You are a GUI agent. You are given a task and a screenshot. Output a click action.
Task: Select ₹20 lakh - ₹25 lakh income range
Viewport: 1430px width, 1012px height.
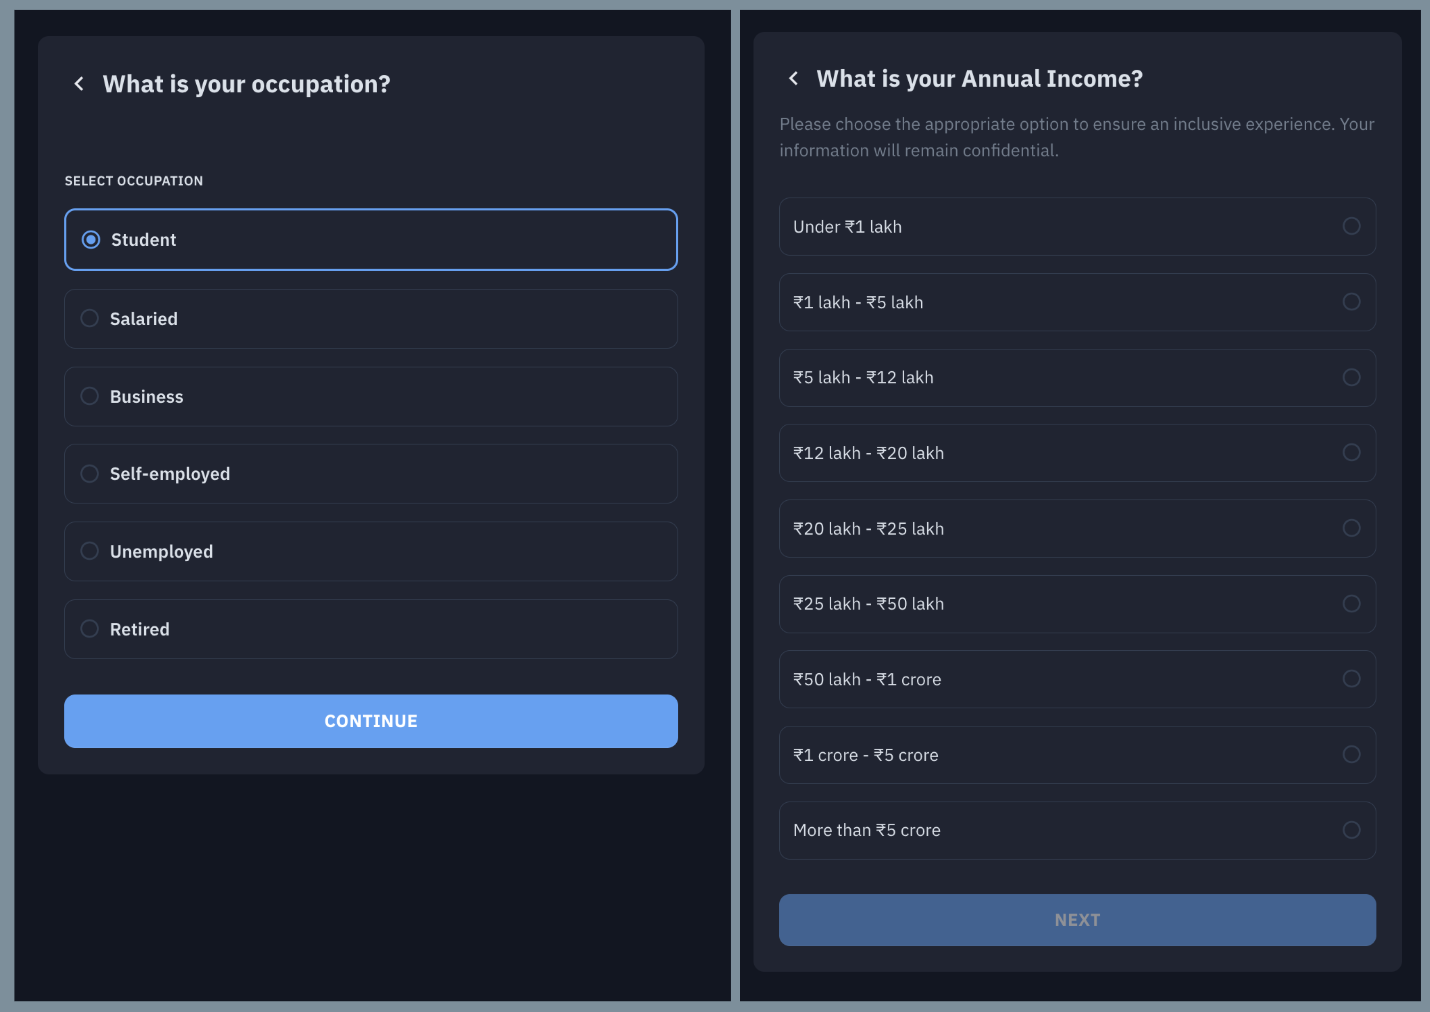click(1350, 528)
